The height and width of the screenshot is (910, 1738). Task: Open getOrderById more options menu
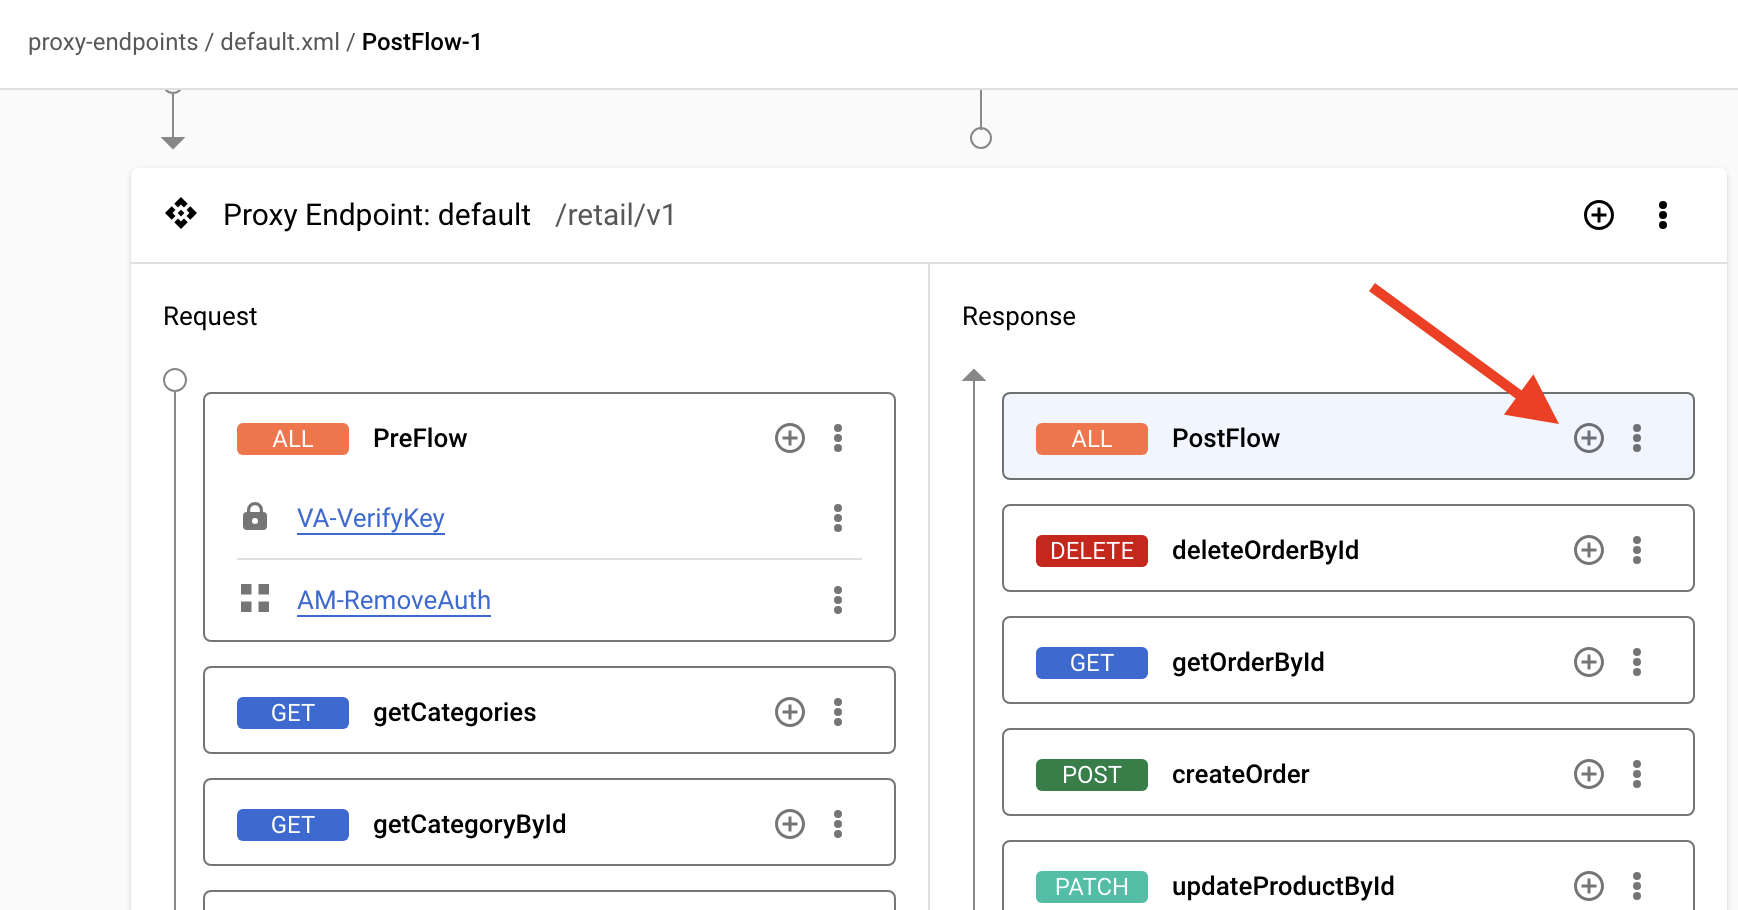(1636, 662)
